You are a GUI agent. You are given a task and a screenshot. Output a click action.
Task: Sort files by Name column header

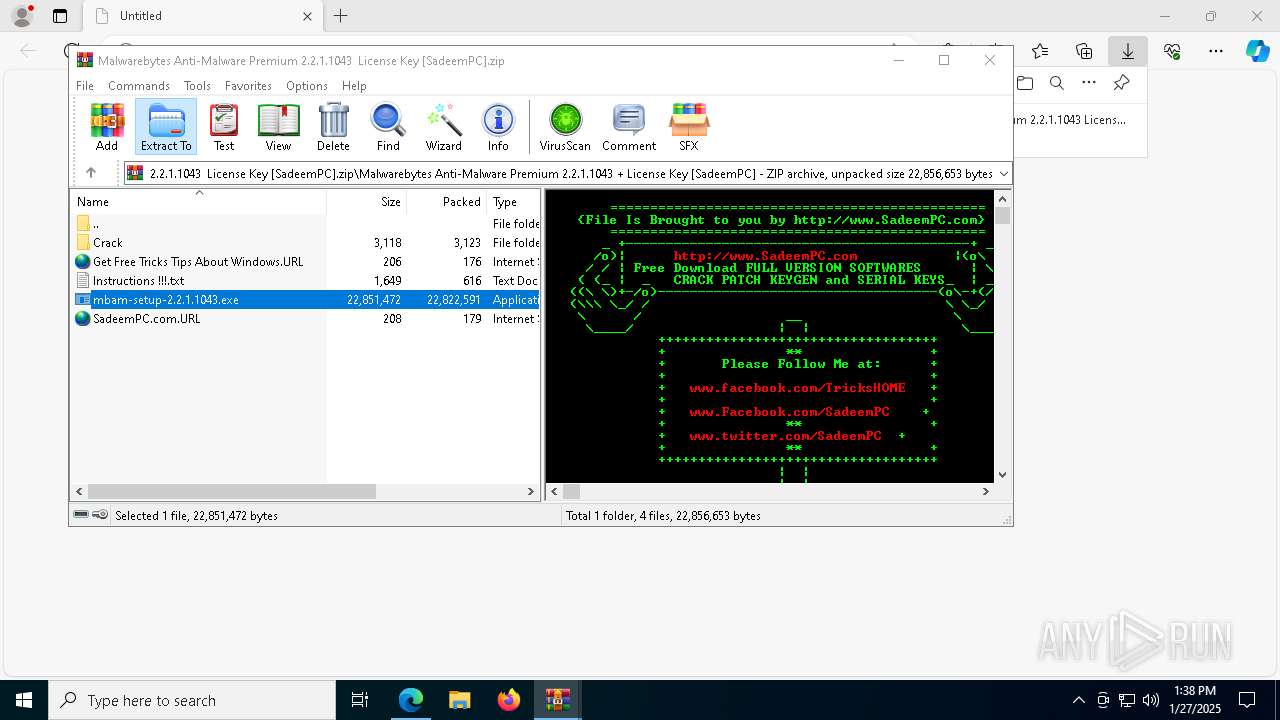[x=198, y=202]
